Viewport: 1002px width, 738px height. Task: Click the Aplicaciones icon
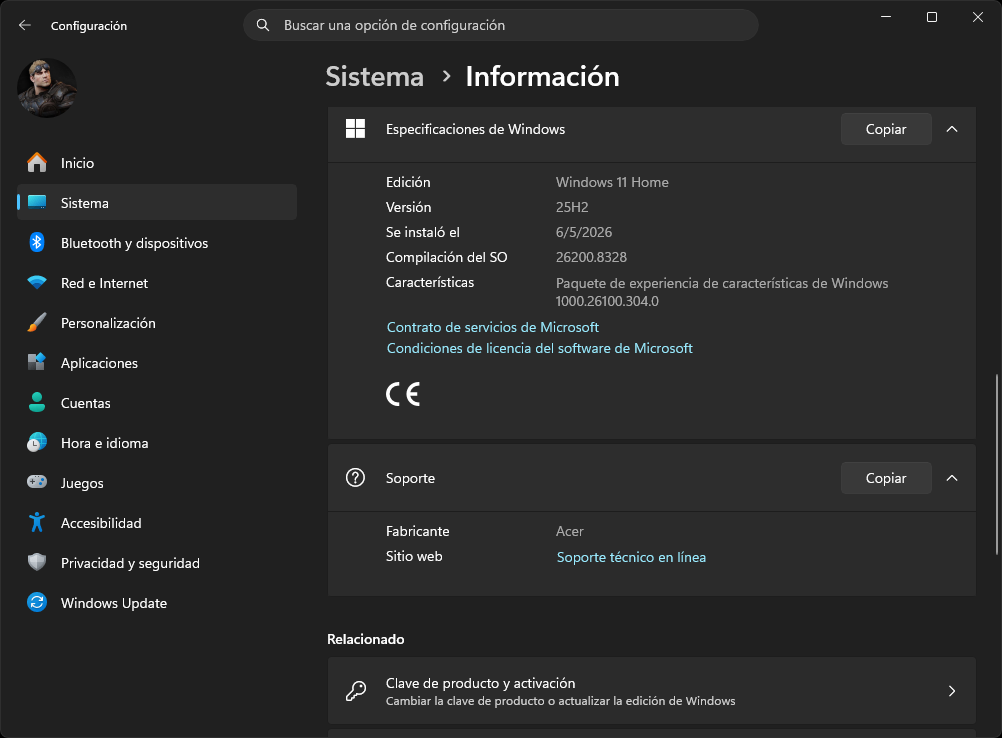click(x=37, y=362)
